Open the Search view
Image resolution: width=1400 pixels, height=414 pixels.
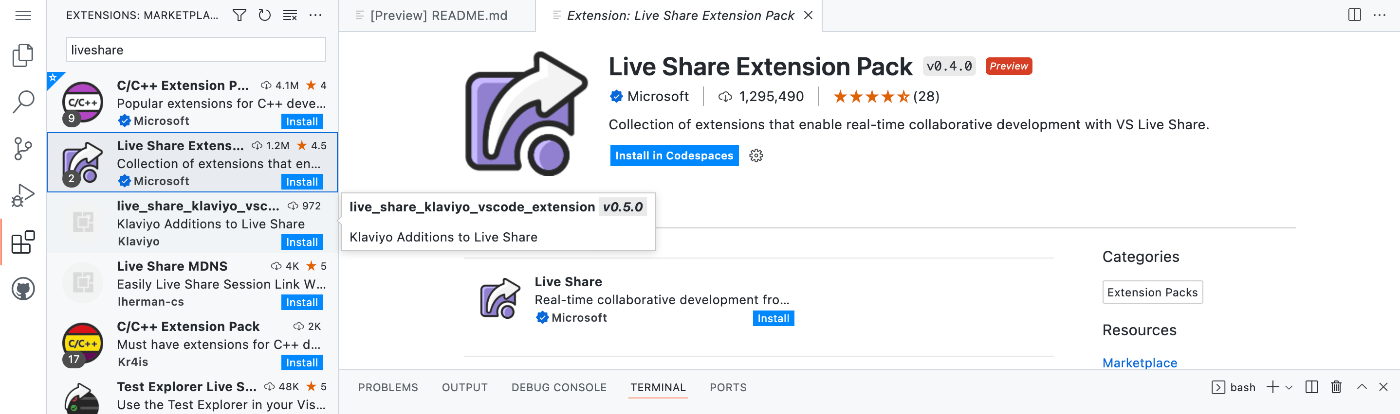pos(23,101)
